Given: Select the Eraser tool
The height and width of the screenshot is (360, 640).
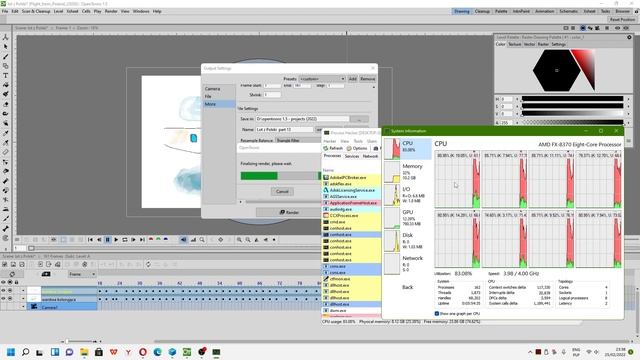Looking at the screenshot, I should (x=6, y=104).
